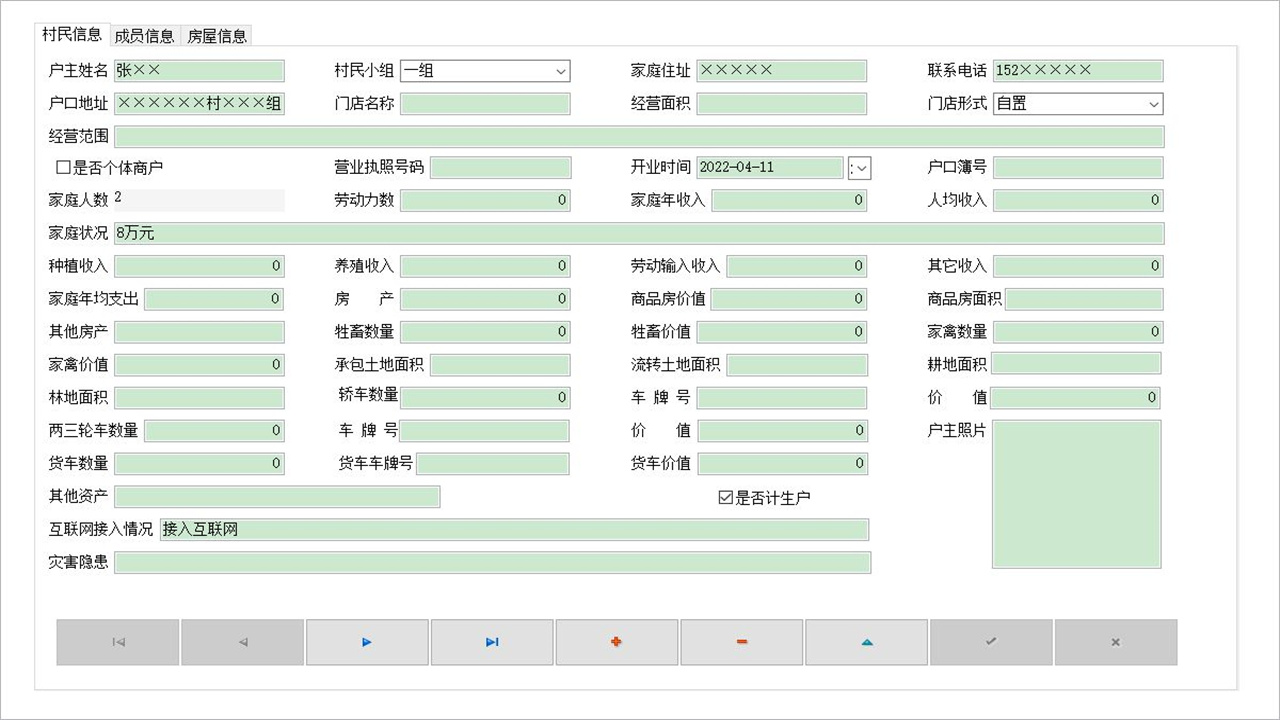Screen dimensions: 1280x720
Task: Click the first record navigation icon
Action: [117, 642]
